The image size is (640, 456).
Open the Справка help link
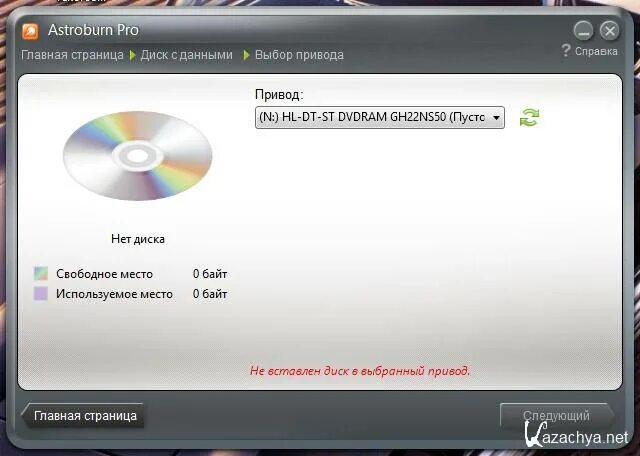click(596, 51)
